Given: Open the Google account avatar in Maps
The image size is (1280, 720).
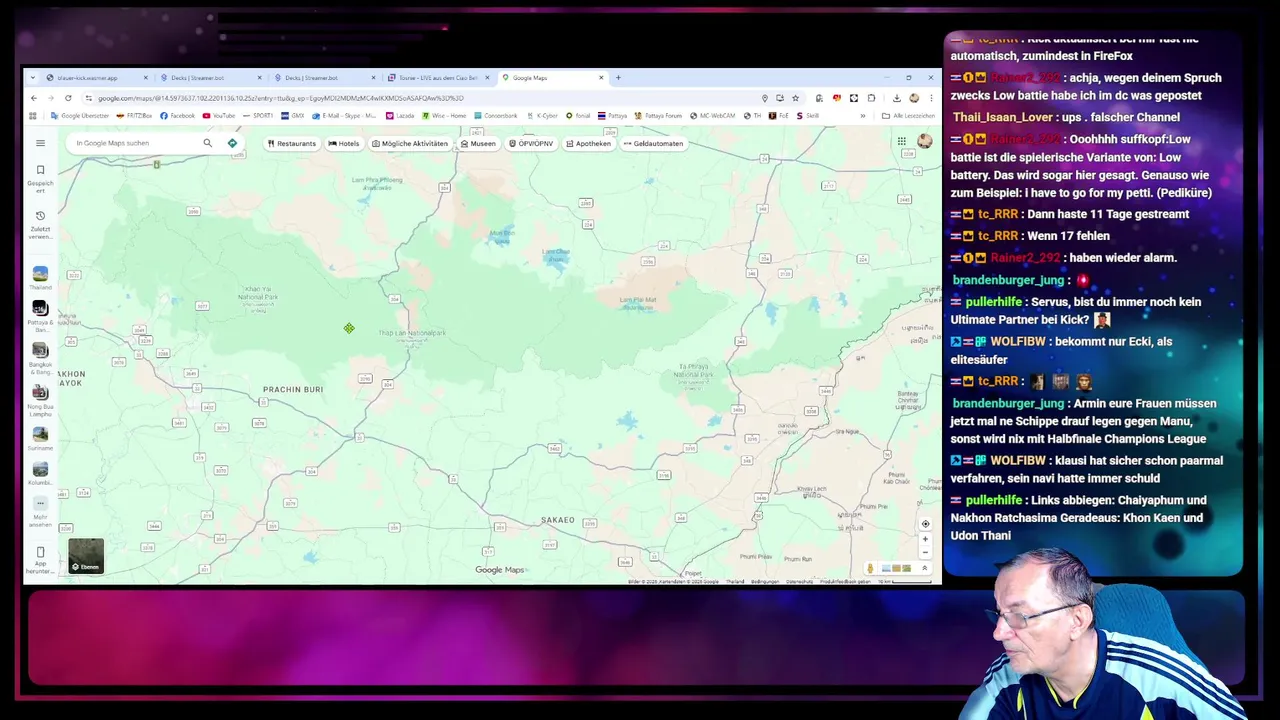Looking at the screenshot, I should (x=924, y=142).
